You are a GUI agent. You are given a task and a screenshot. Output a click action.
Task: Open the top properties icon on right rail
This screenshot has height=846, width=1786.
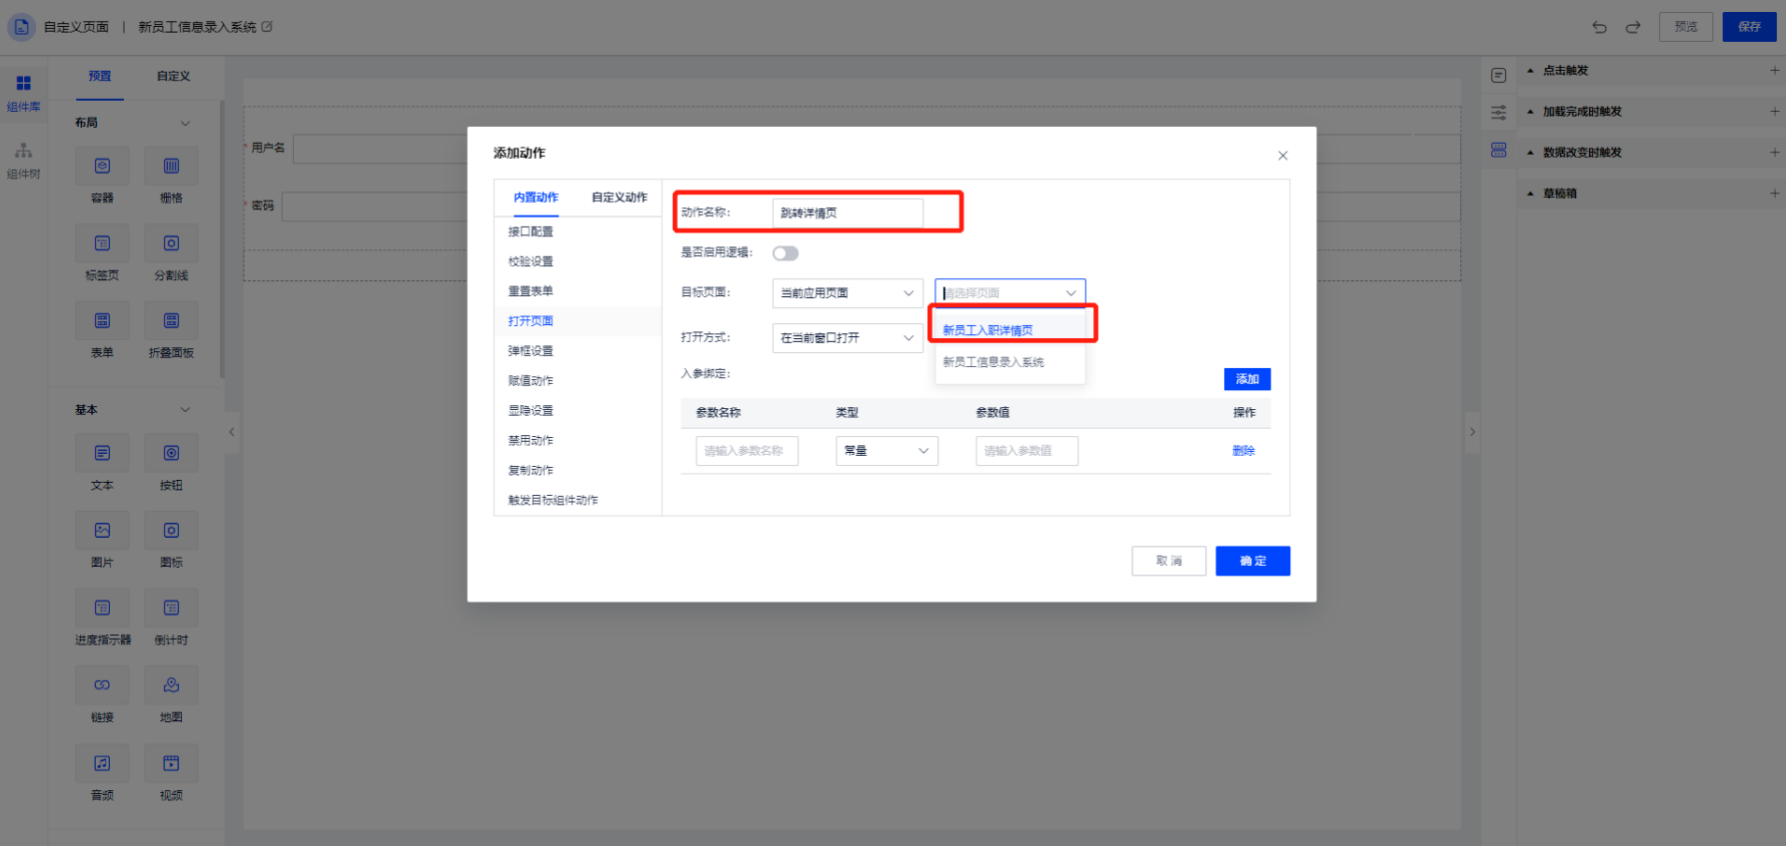1498,76
